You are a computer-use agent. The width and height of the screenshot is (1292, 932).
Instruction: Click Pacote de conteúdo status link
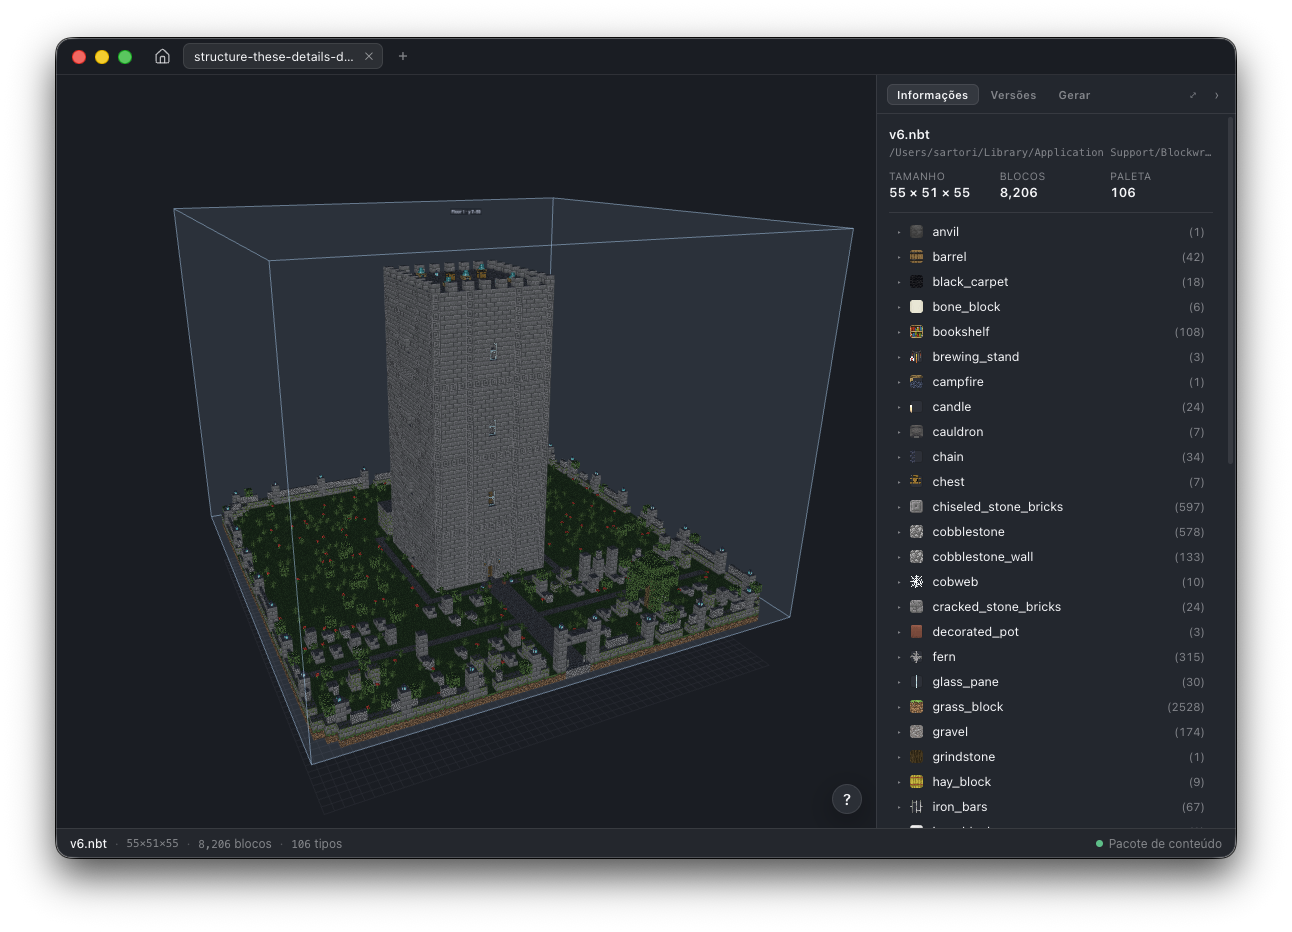(x=1159, y=843)
